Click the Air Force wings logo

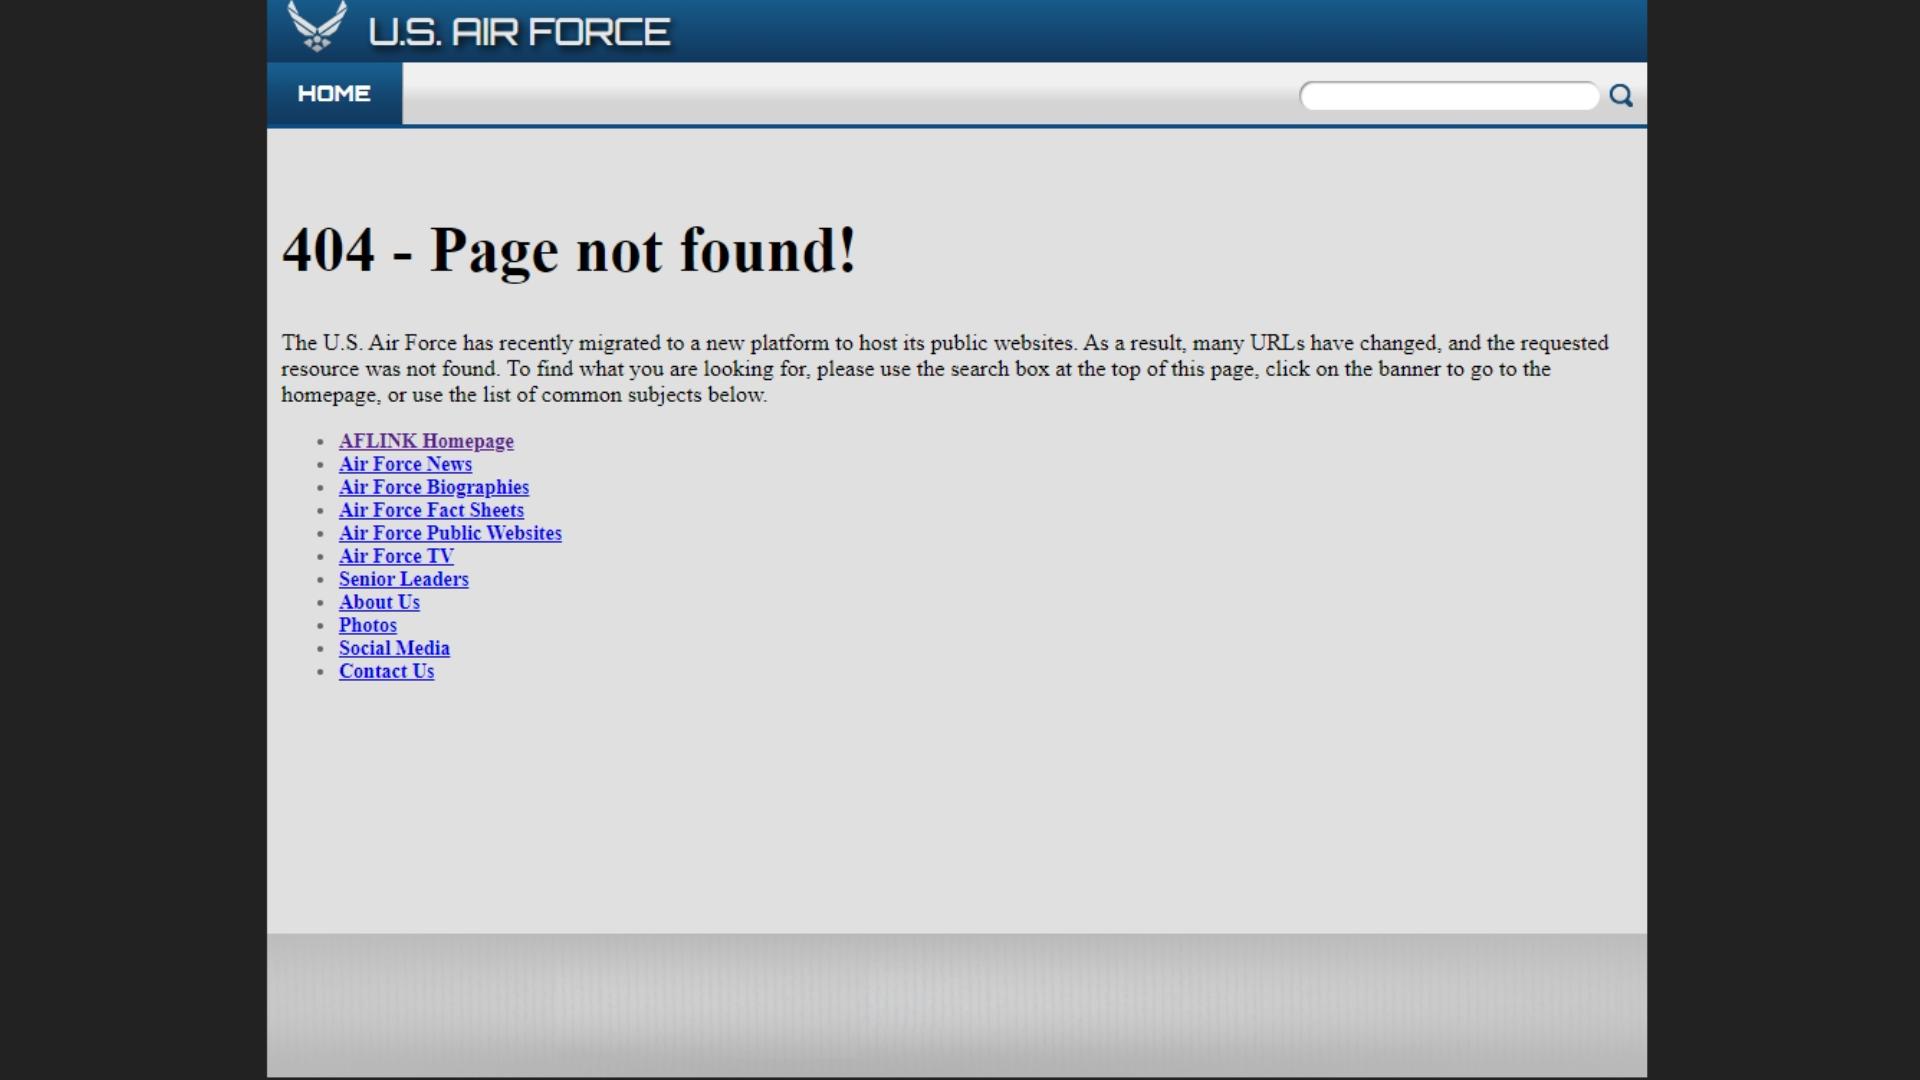[x=317, y=27]
